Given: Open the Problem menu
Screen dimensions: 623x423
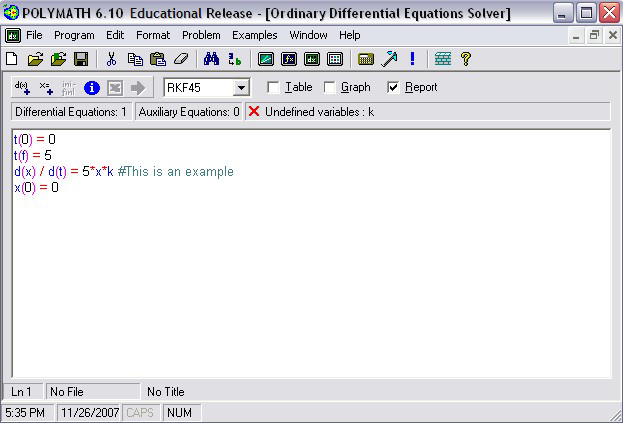Looking at the screenshot, I should click(200, 35).
